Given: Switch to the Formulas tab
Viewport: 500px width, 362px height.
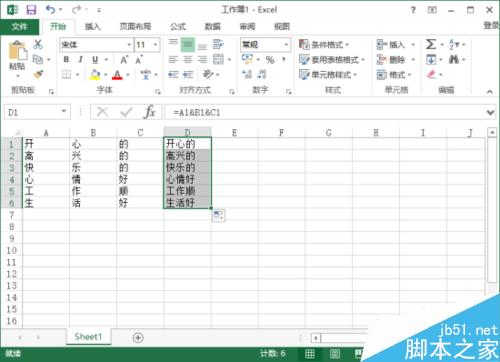Looking at the screenshot, I should (178, 26).
